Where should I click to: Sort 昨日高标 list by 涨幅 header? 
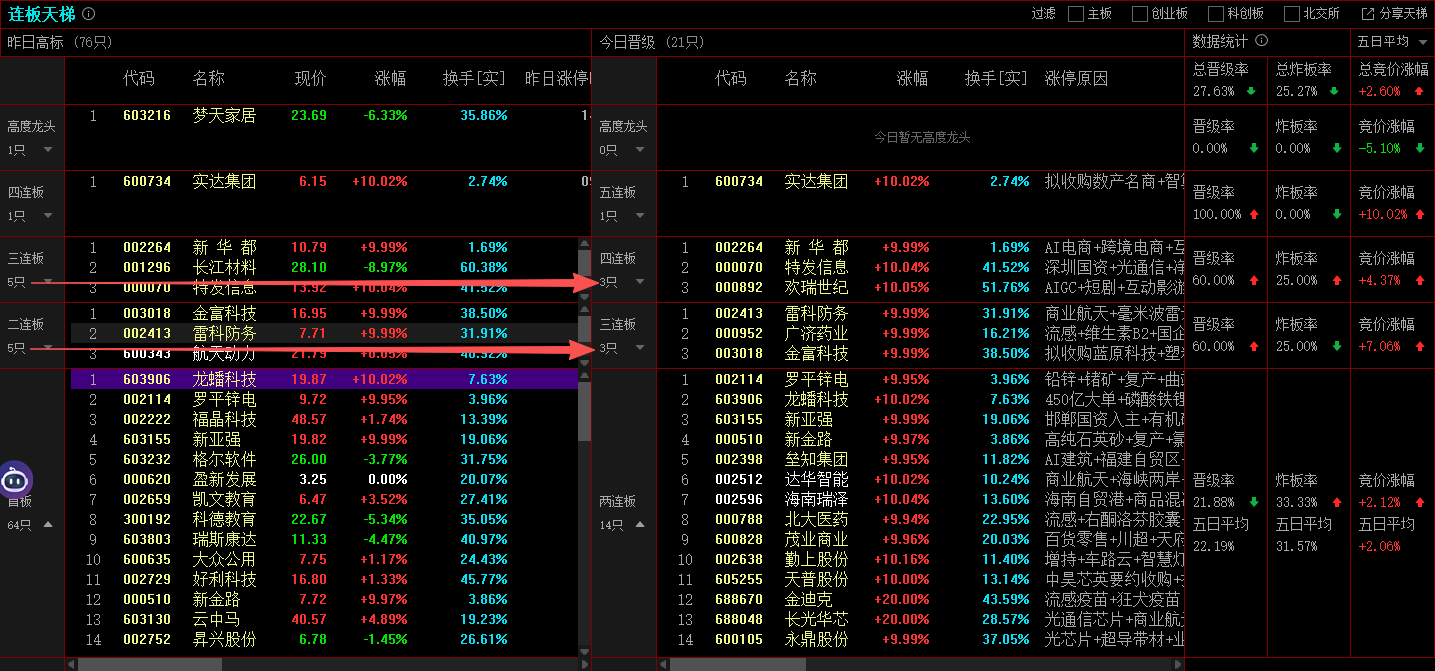pyautogui.click(x=391, y=78)
